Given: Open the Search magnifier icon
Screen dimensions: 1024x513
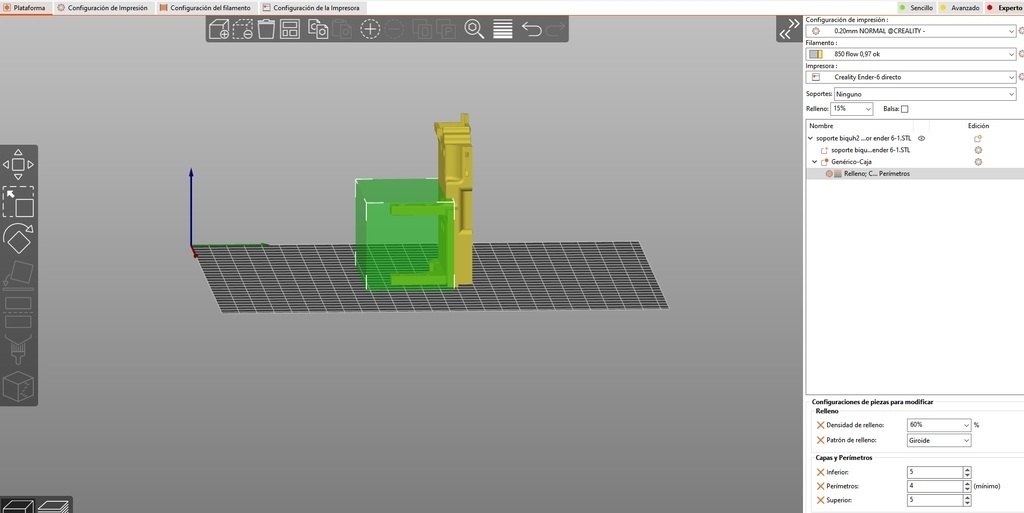Looking at the screenshot, I should [x=474, y=29].
